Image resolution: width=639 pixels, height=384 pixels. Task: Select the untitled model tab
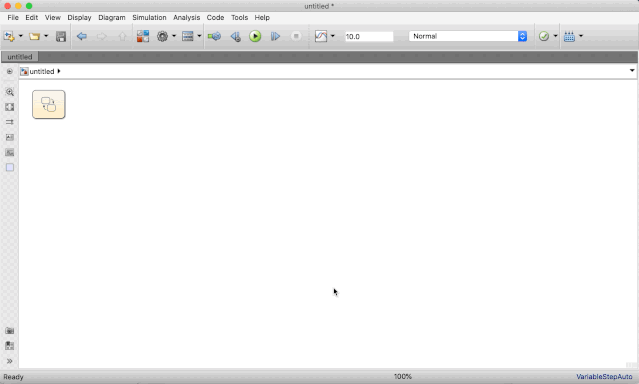[x=20, y=57]
